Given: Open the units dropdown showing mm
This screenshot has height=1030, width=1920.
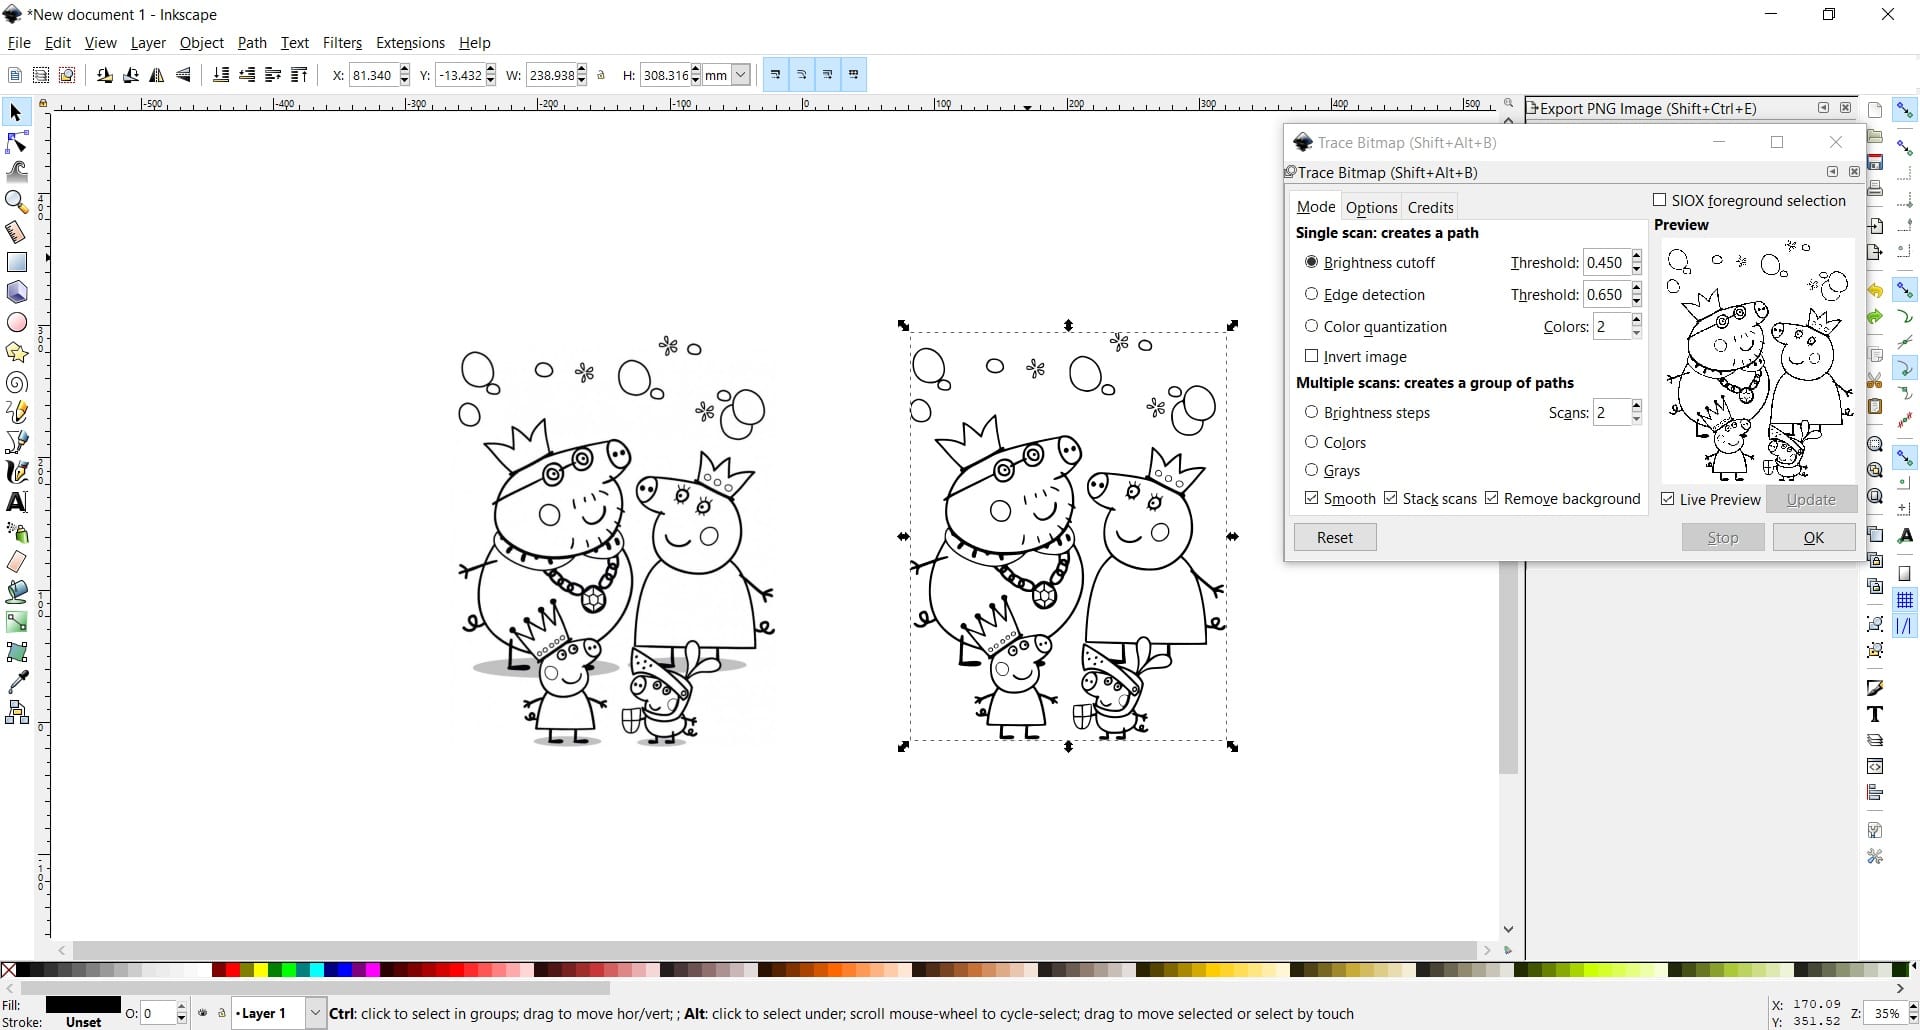Looking at the screenshot, I should [x=738, y=74].
